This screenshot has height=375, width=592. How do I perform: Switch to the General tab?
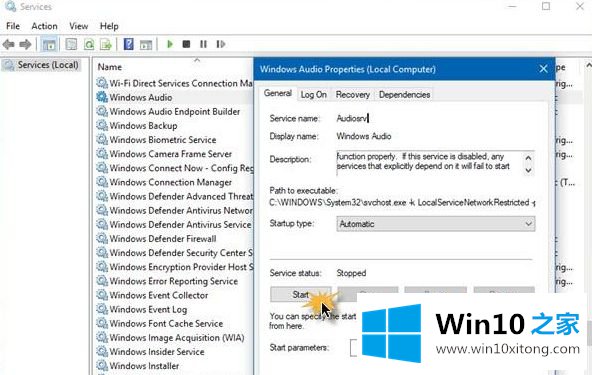278,93
